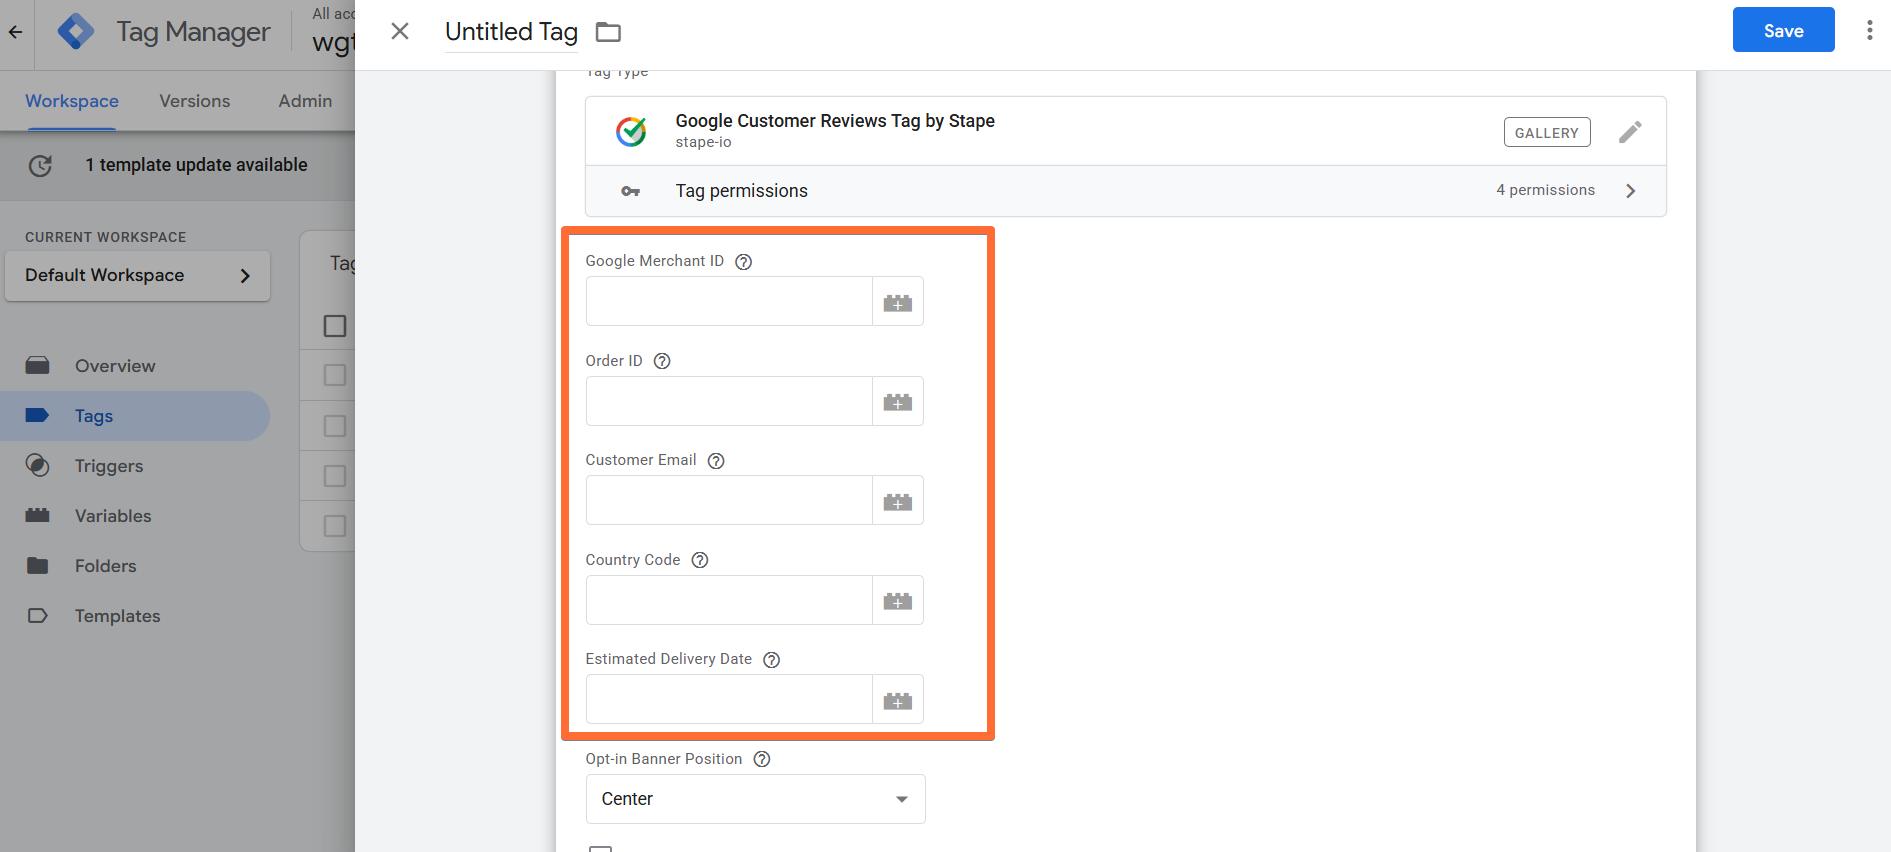Insert variable for Order ID field
The height and width of the screenshot is (852, 1891).
click(x=898, y=401)
